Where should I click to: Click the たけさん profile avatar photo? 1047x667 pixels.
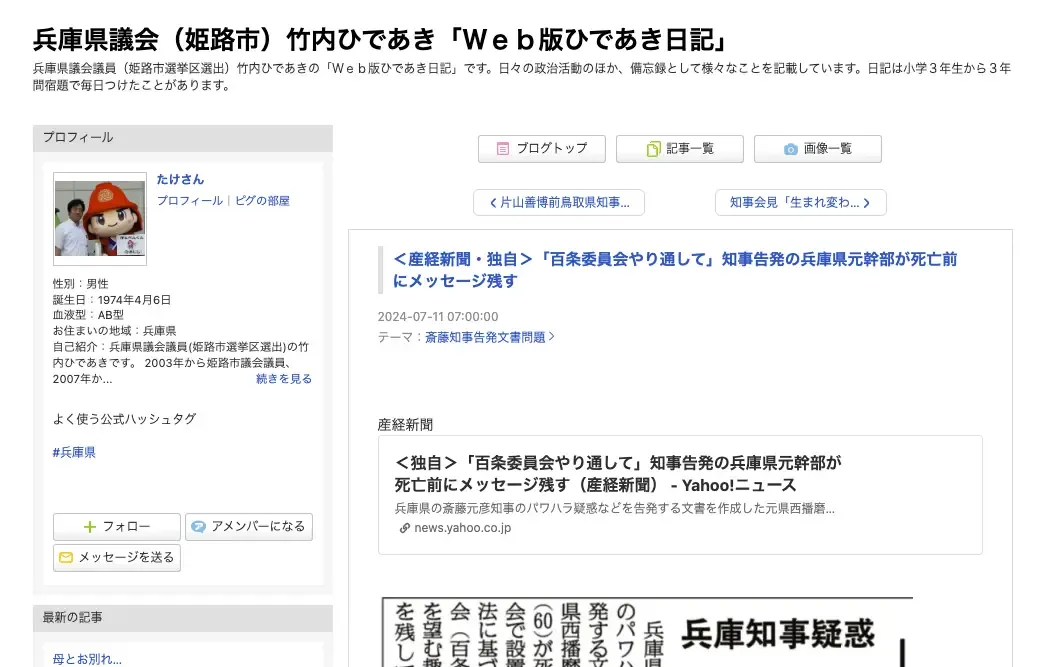click(99, 218)
